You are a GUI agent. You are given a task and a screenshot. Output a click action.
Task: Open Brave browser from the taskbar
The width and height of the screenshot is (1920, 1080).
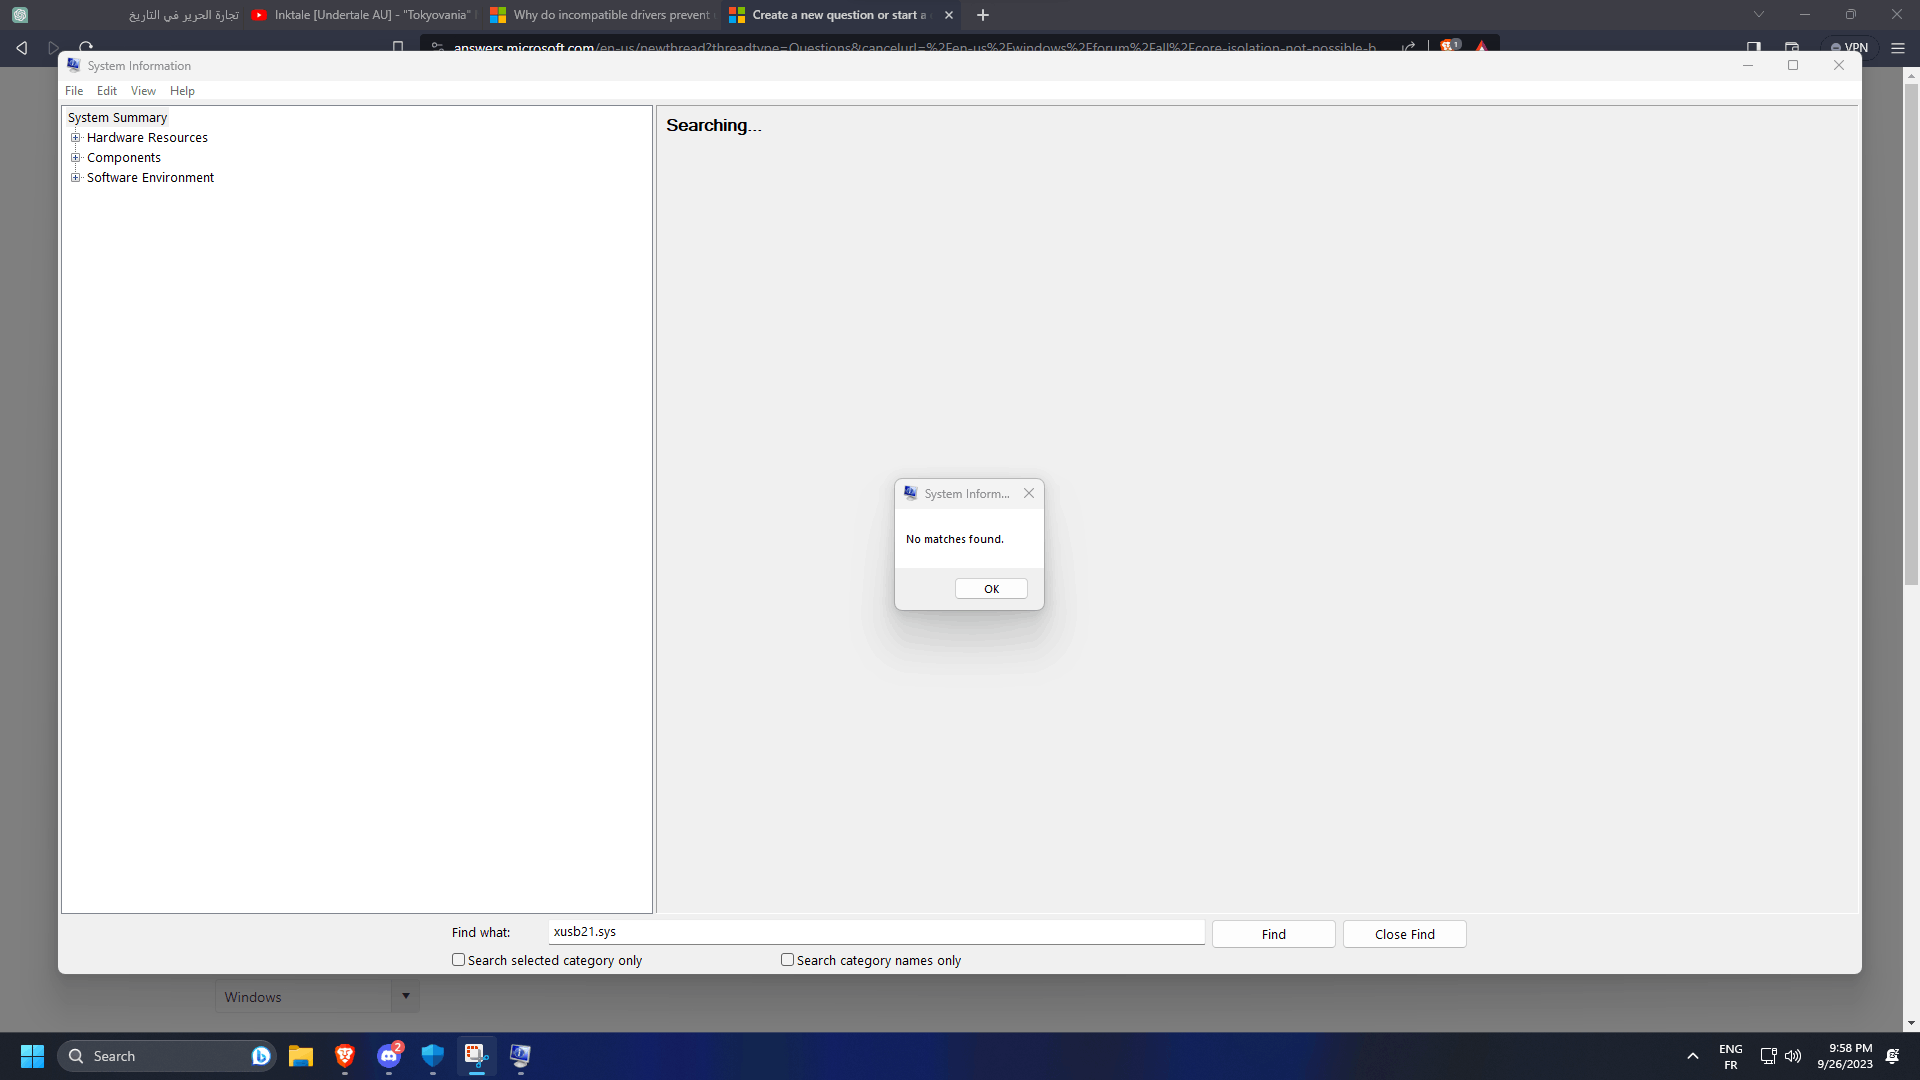345,1056
